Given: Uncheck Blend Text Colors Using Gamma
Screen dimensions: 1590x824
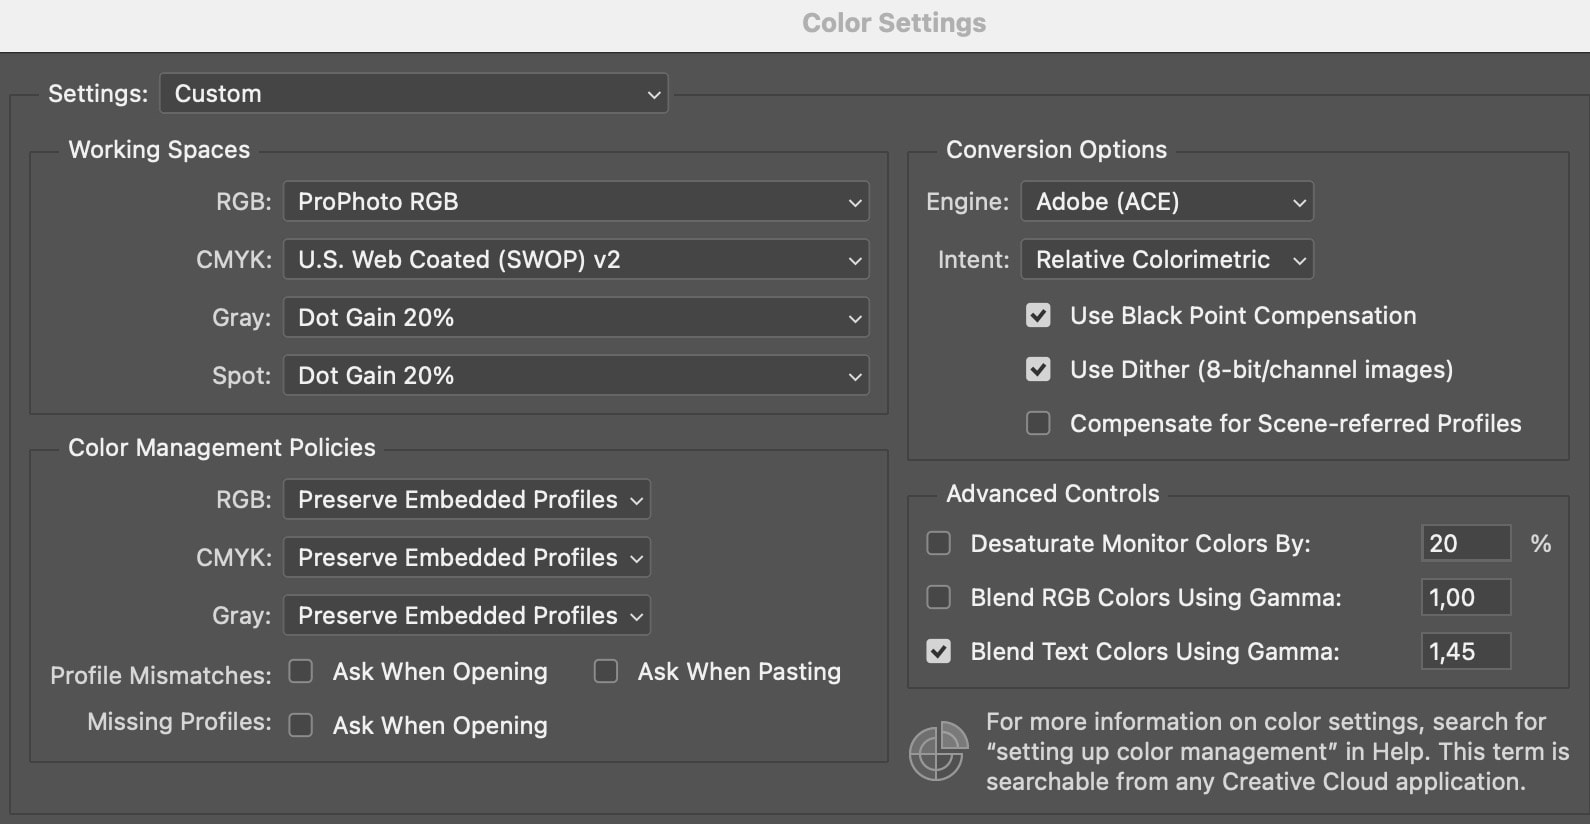Looking at the screenshot, I should [938, 652].
